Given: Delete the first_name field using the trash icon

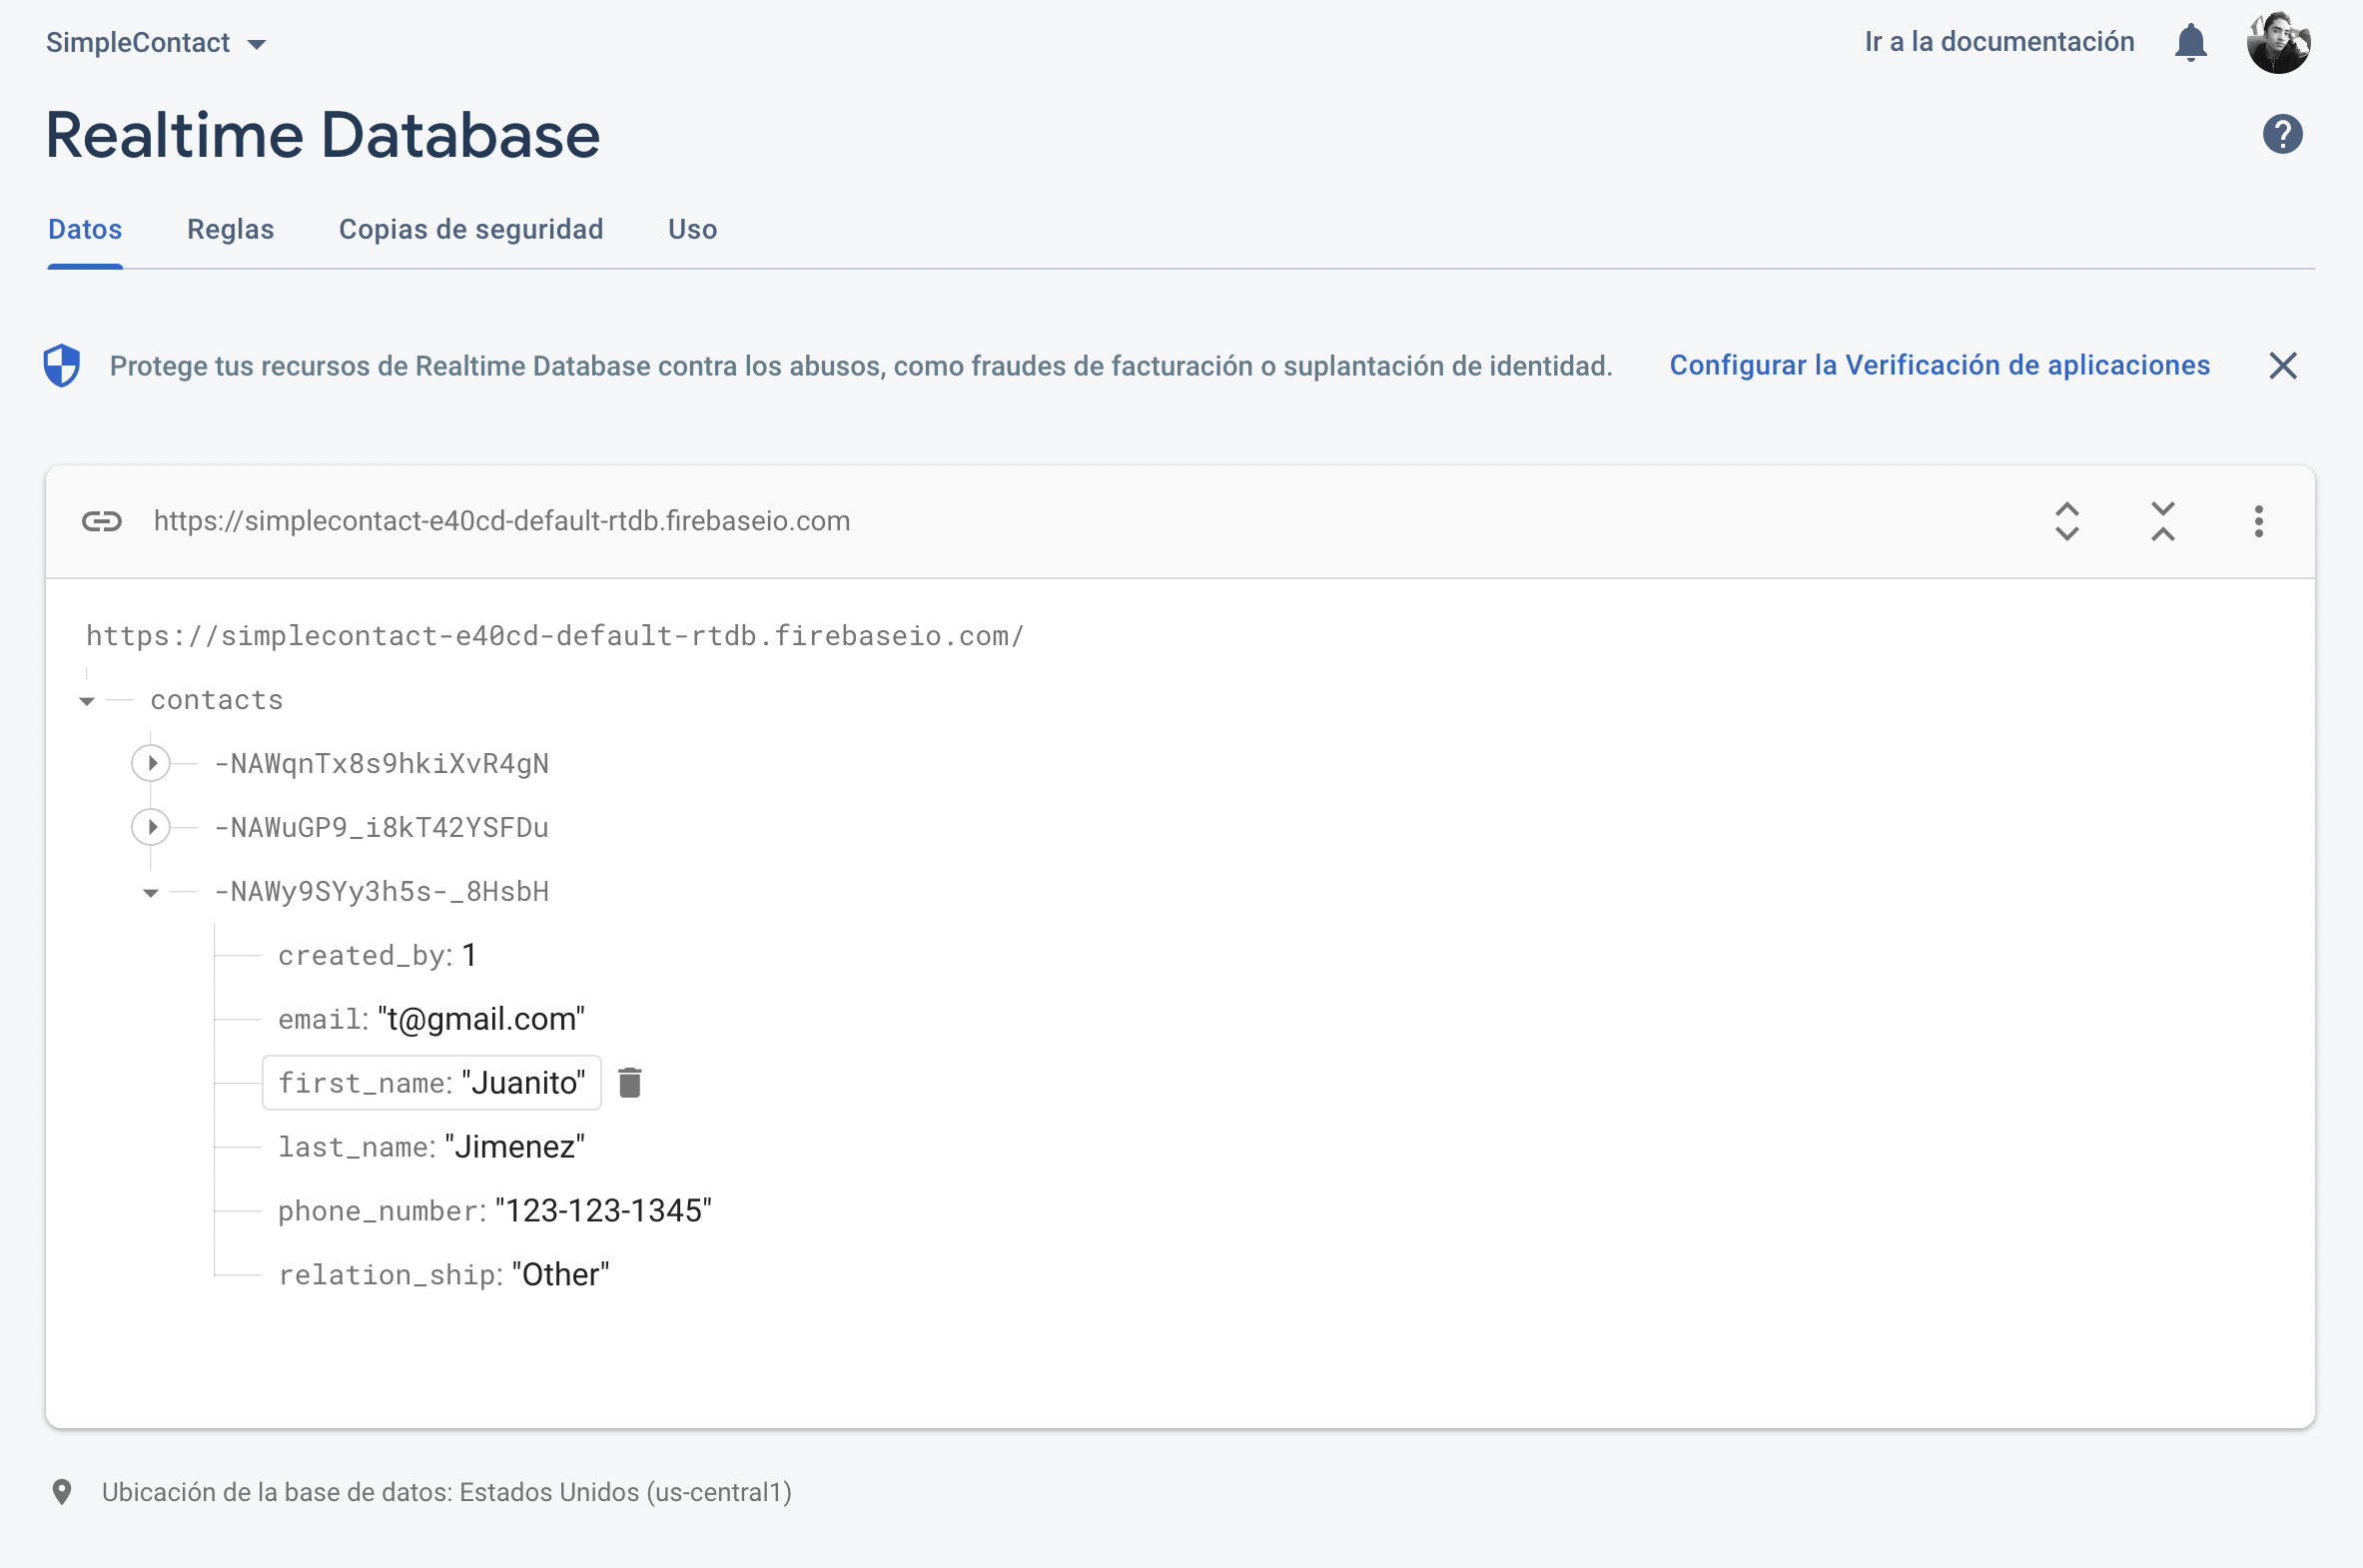Looking at the screenshot, I should pyautogui.click(x=630, y=1082).
